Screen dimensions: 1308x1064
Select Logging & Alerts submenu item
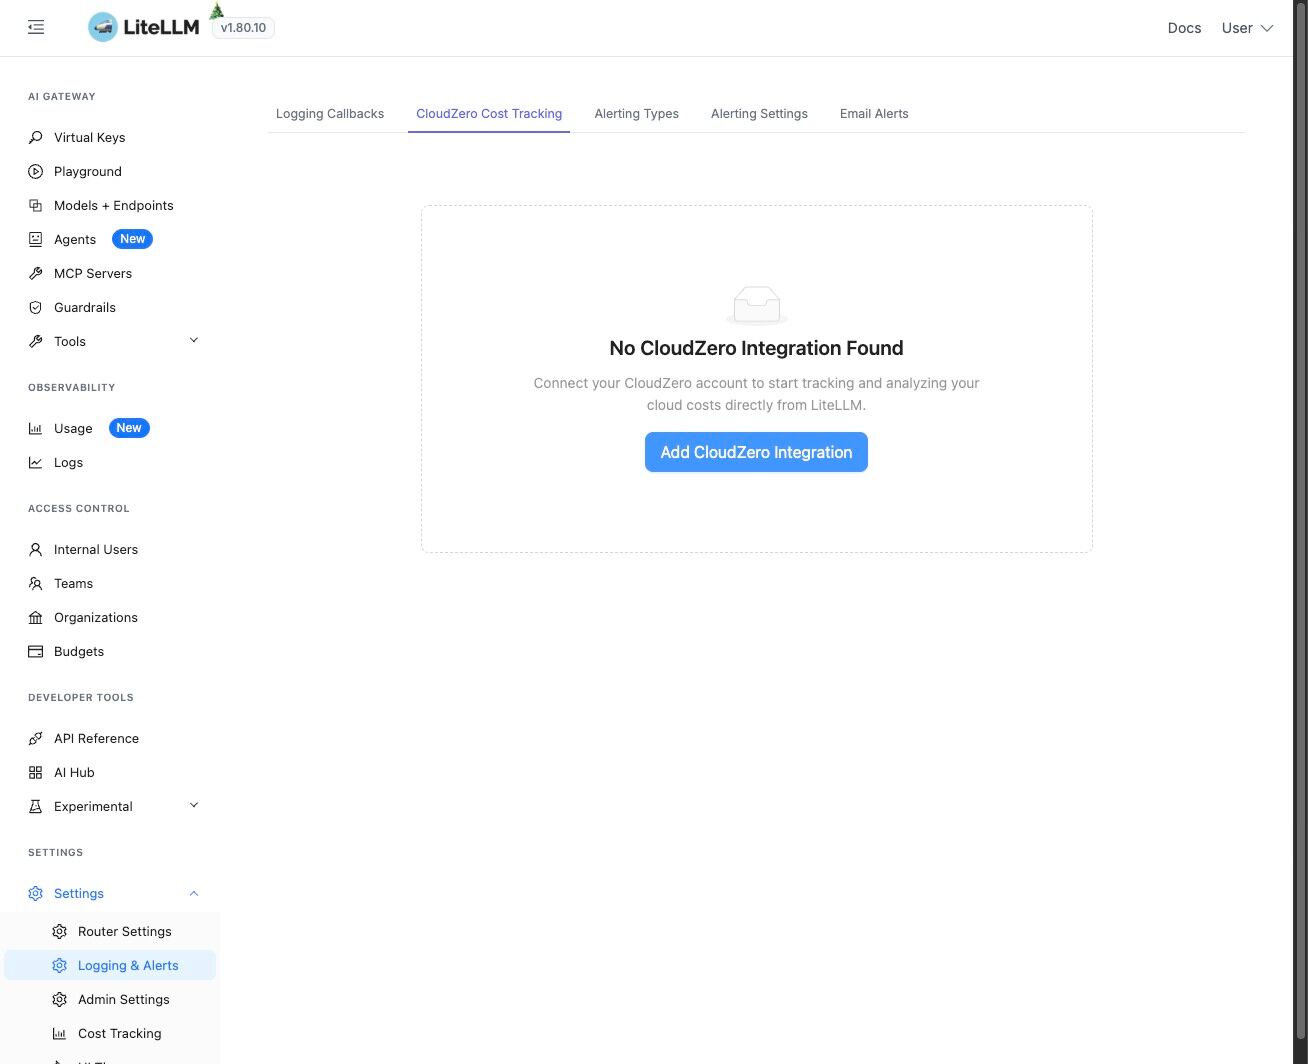[110, 965]
